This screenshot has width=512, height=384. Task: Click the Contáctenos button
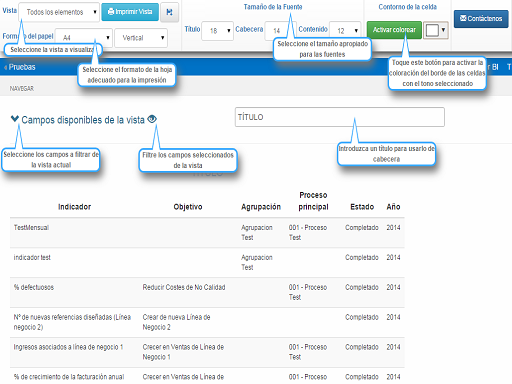[x=481, y=19]
